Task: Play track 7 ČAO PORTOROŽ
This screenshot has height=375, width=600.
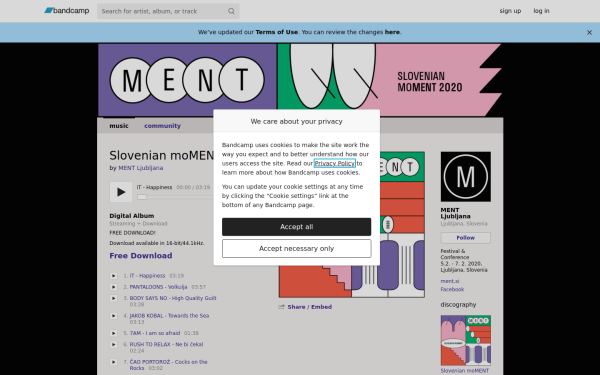Action: (113, 362)
